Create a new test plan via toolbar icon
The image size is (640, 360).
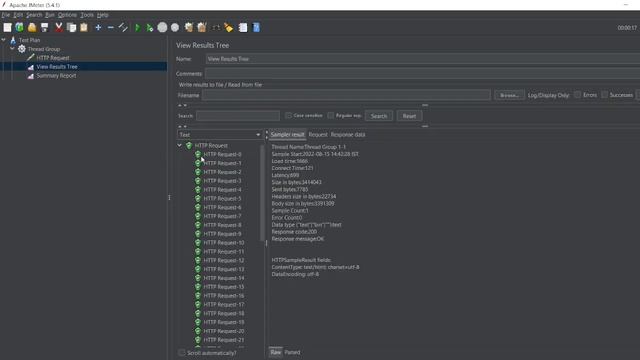point(7,27)
